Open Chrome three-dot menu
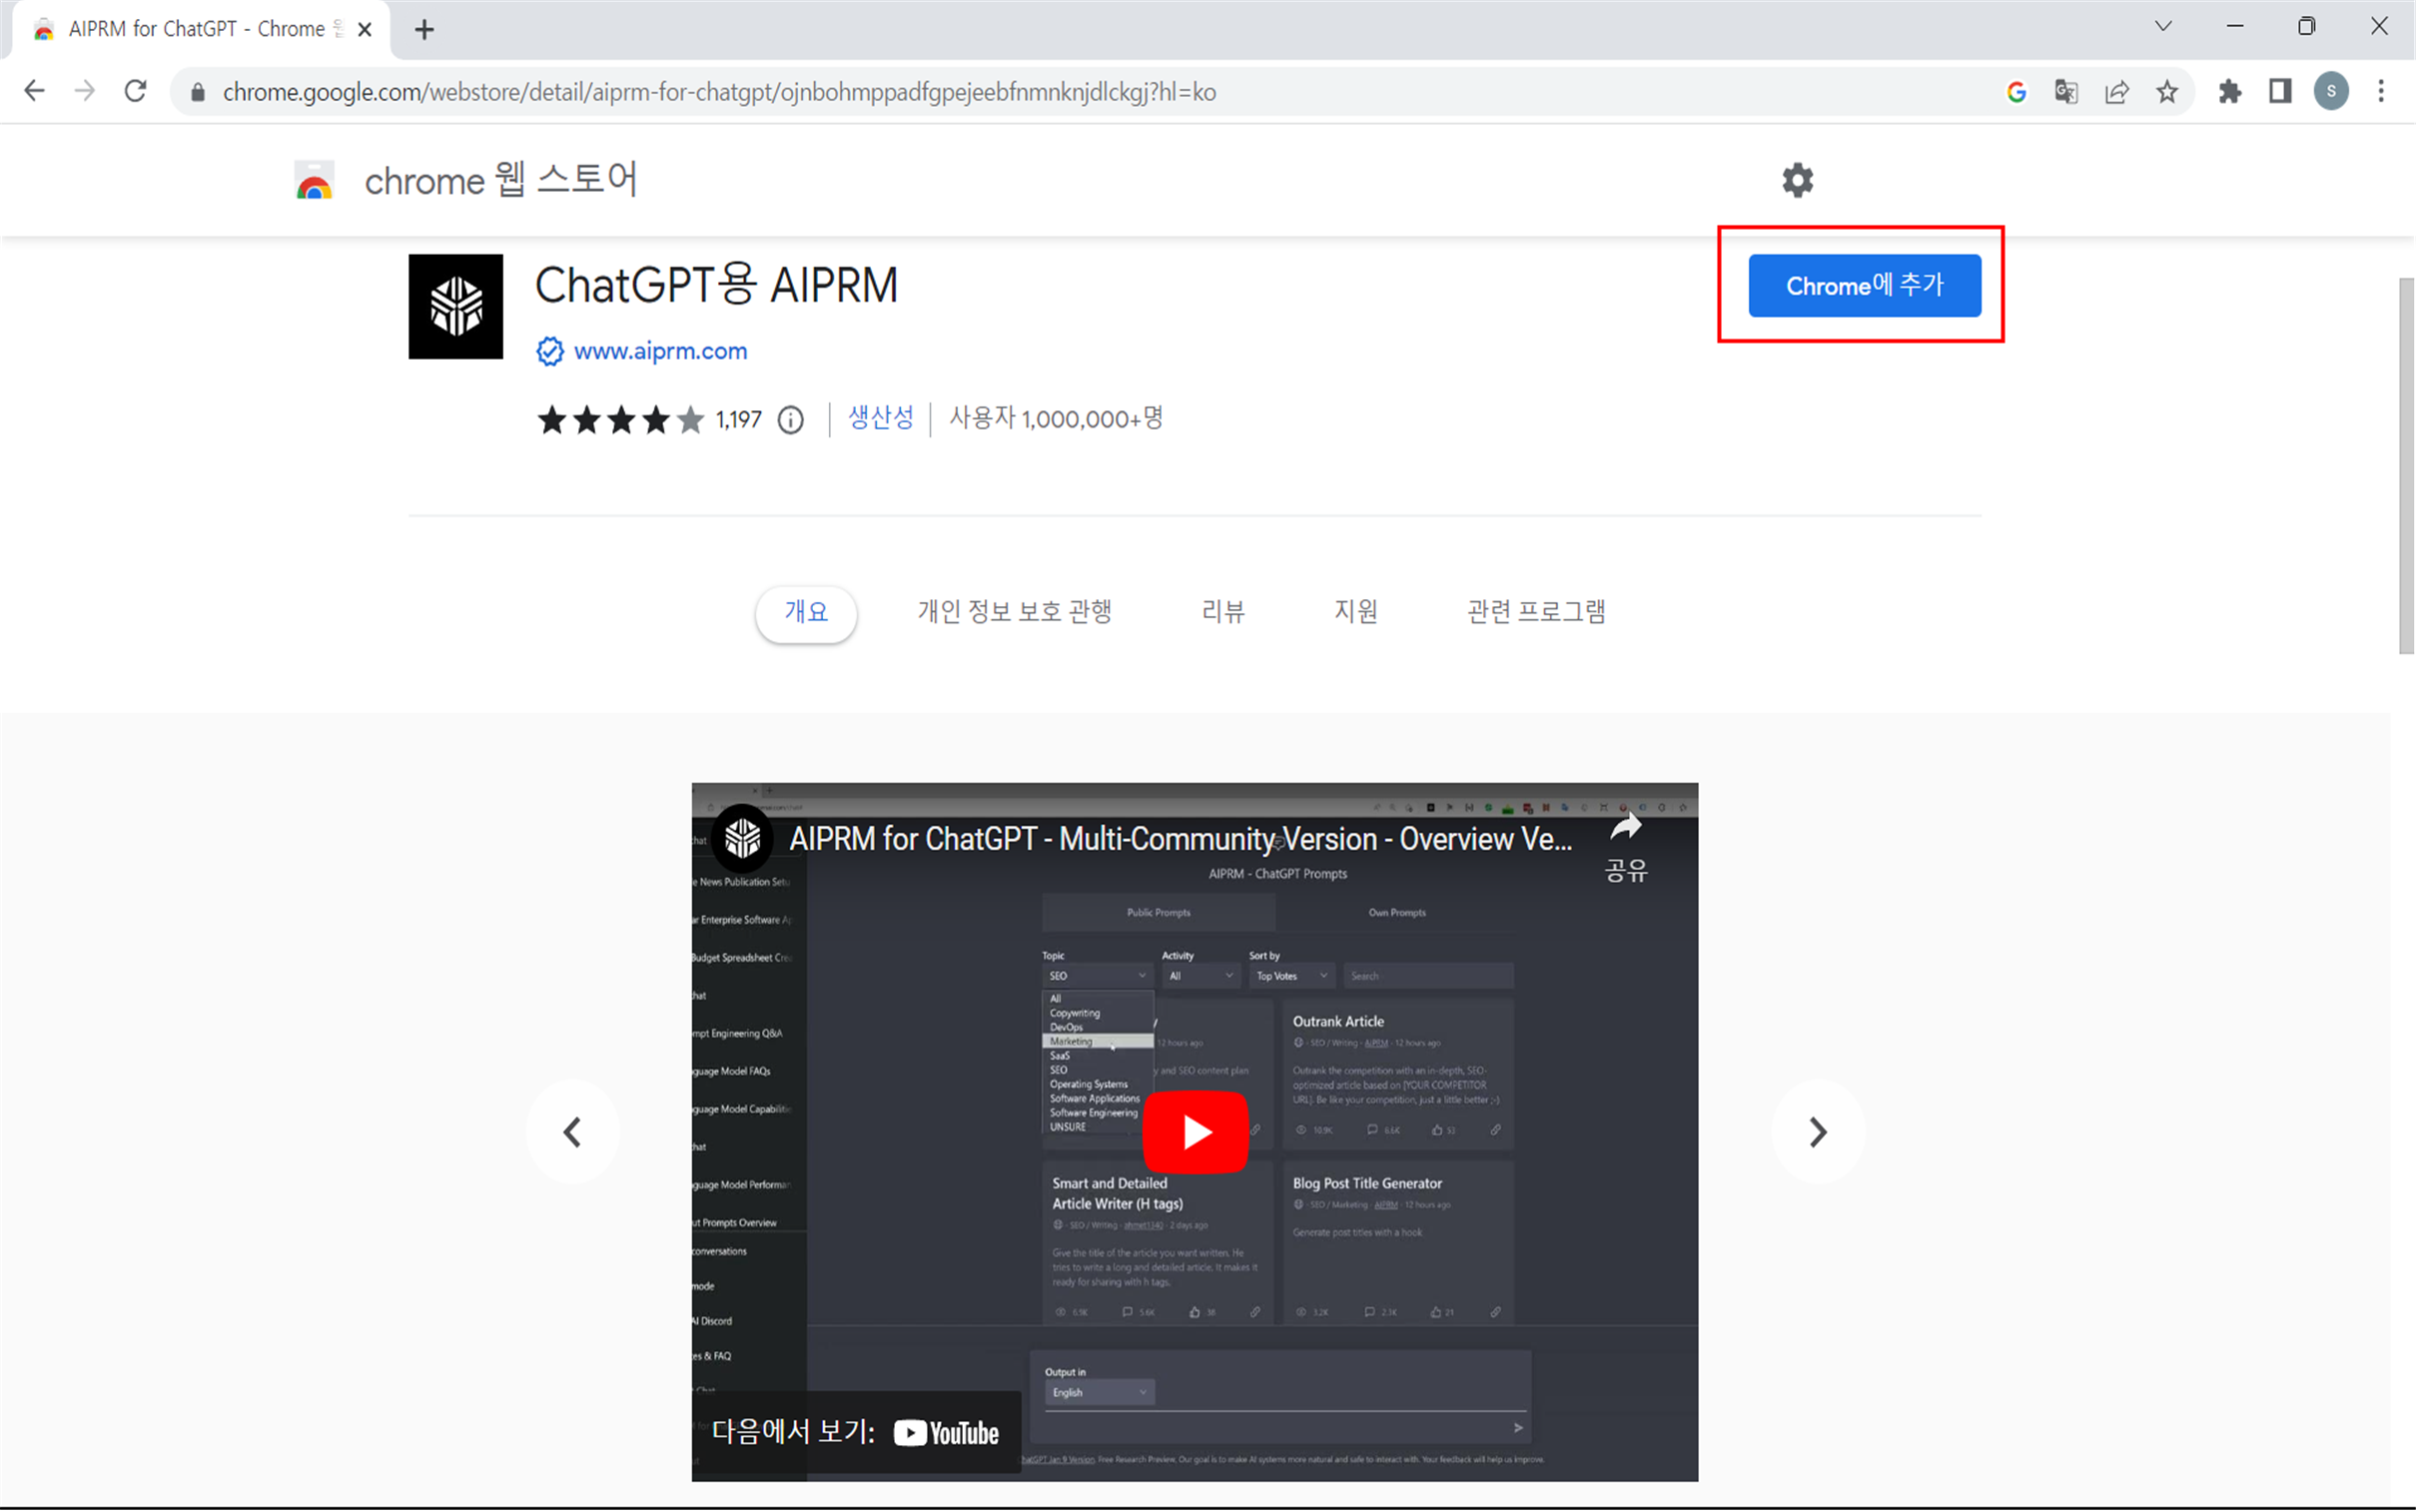 (2381, 92)
